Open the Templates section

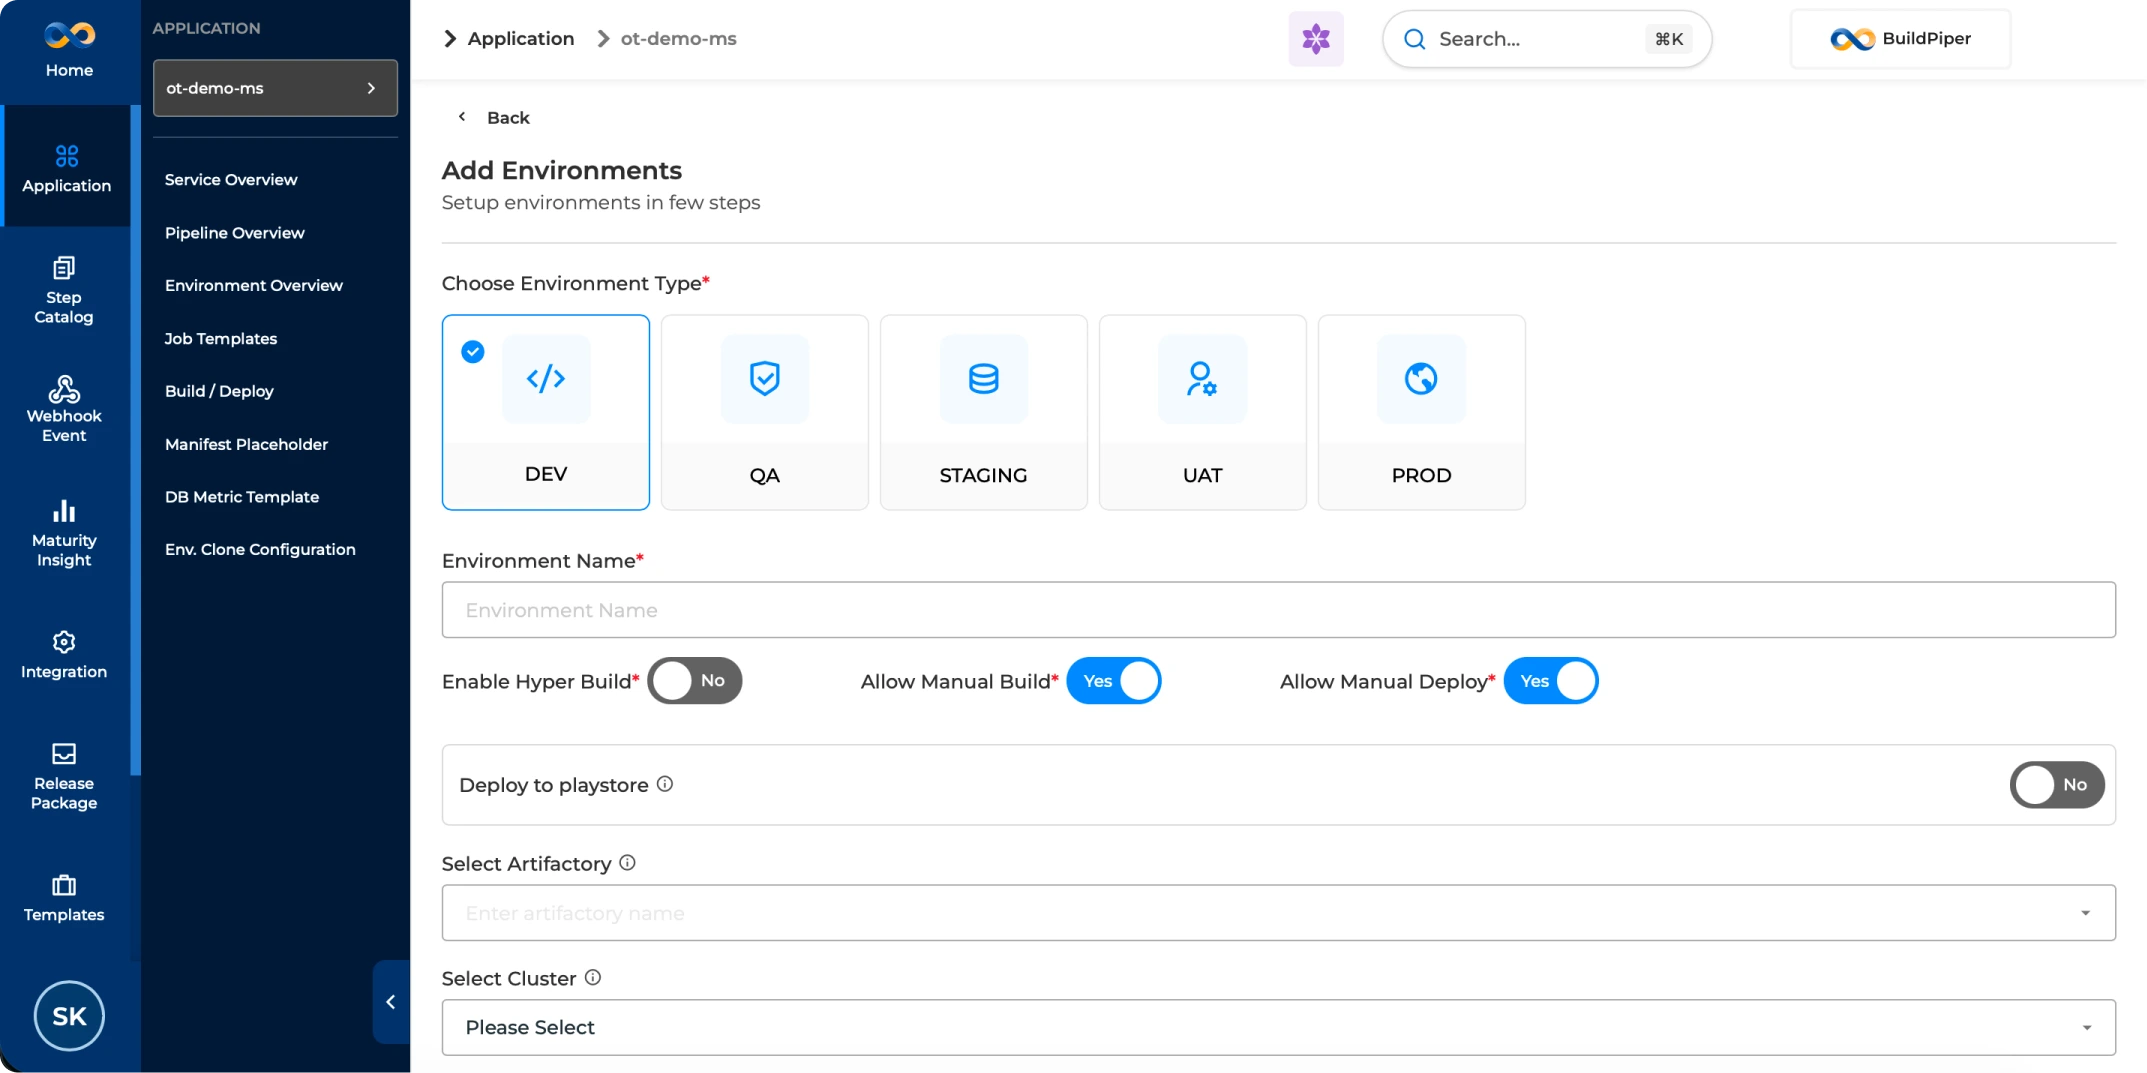[64, 898]
